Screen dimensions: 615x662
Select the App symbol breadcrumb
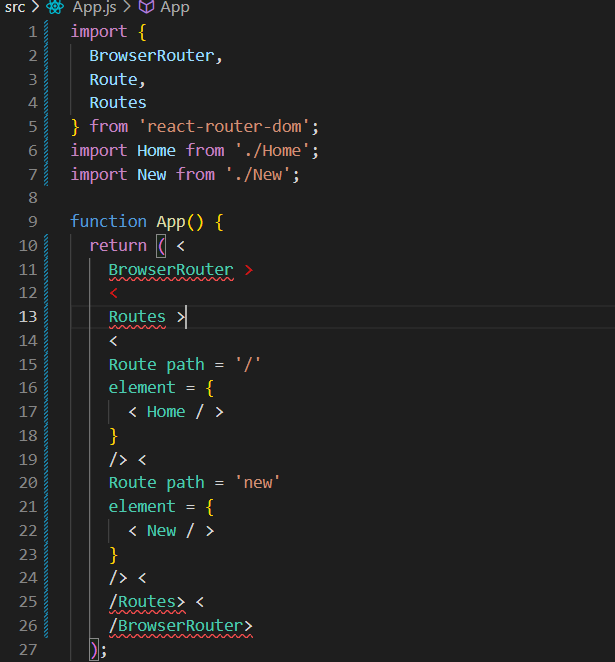pos(175,8)
